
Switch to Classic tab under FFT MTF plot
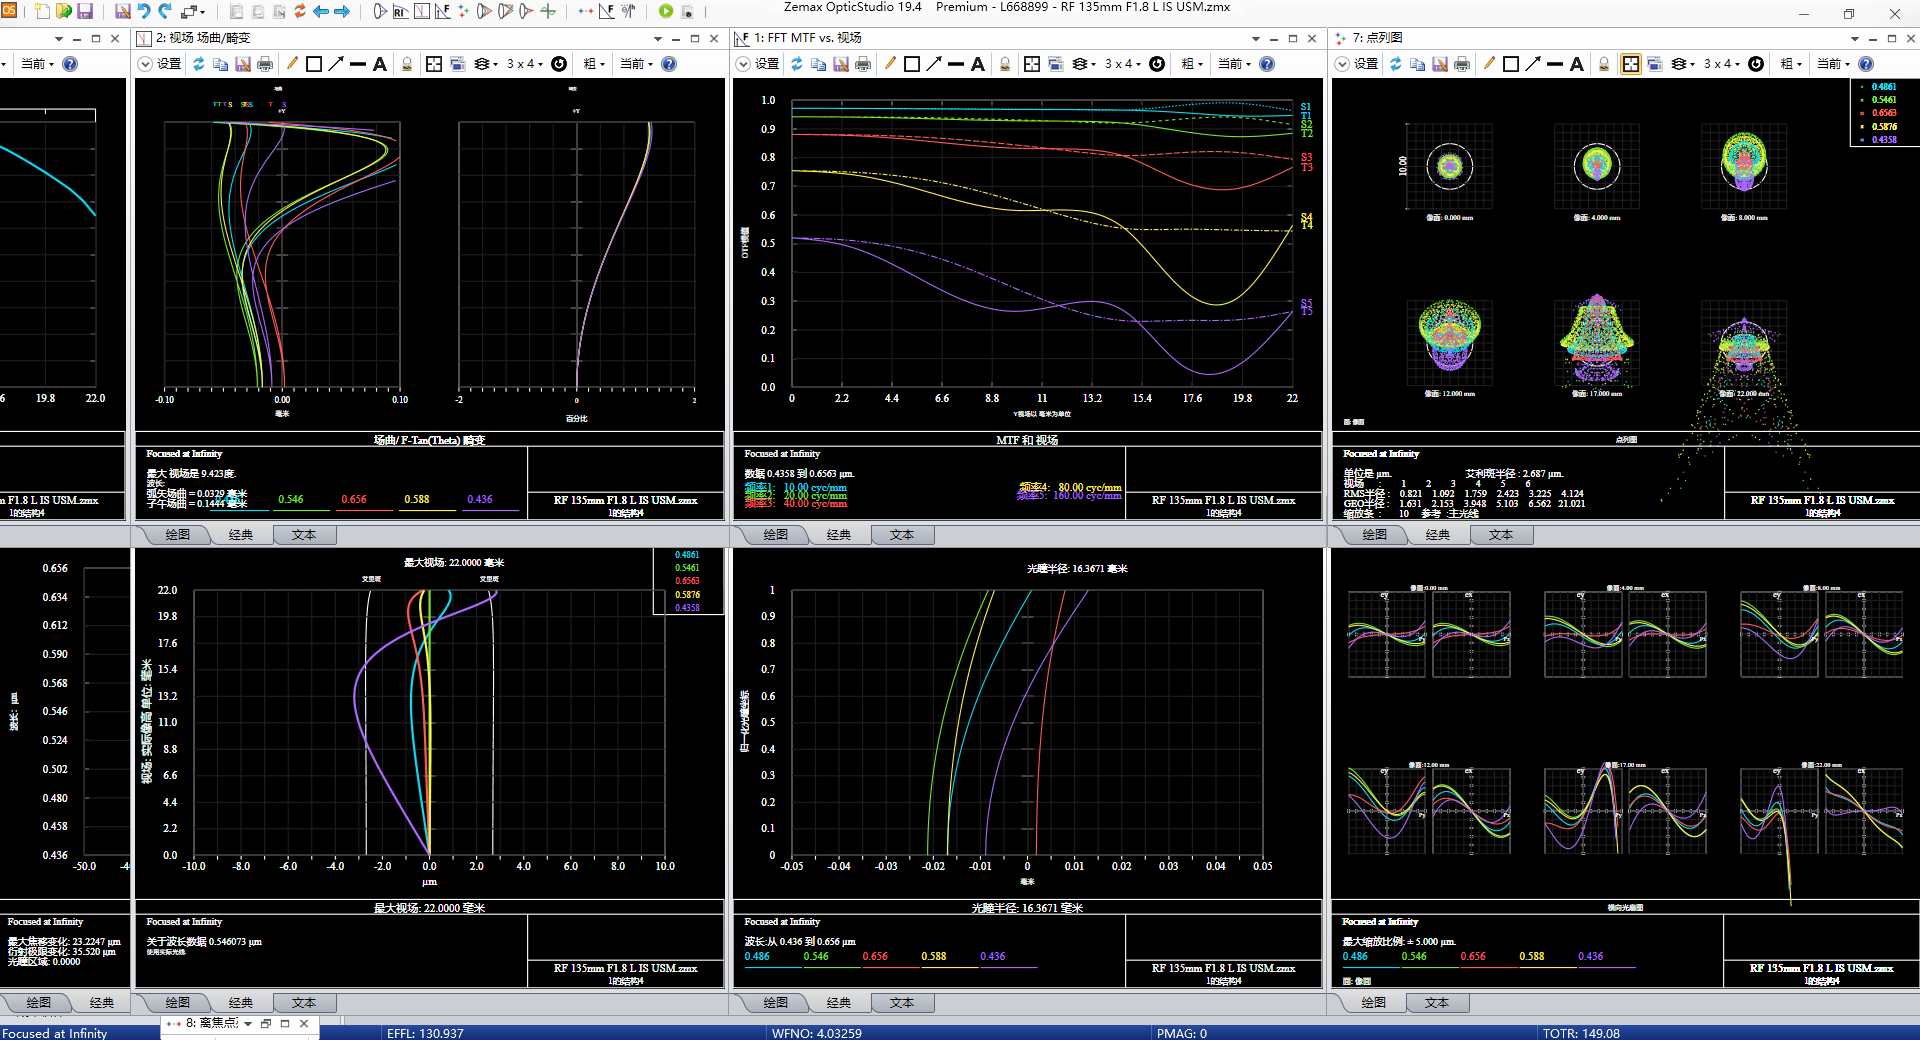(x=839, y=535)
